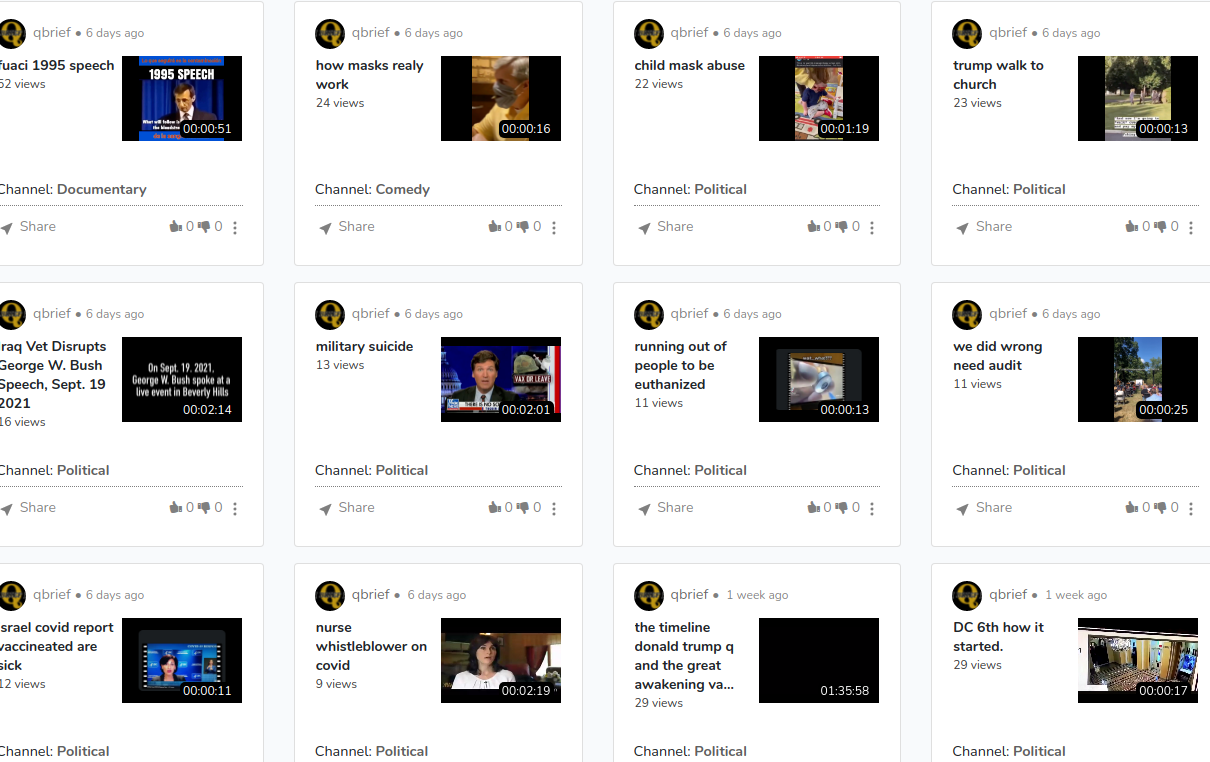Like the George W. Bush Speech video
Image resolution: width=1210 pixels, height=762 pixels.
(175, 508)
